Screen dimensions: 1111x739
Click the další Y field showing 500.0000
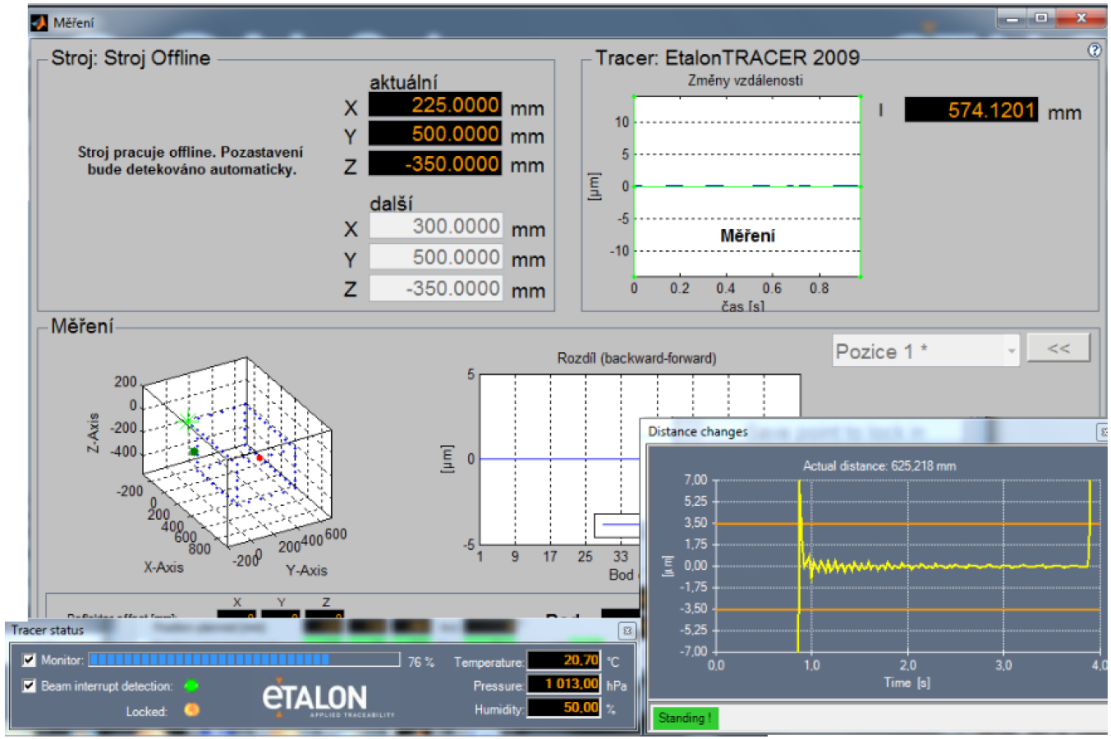click(436, 257)
